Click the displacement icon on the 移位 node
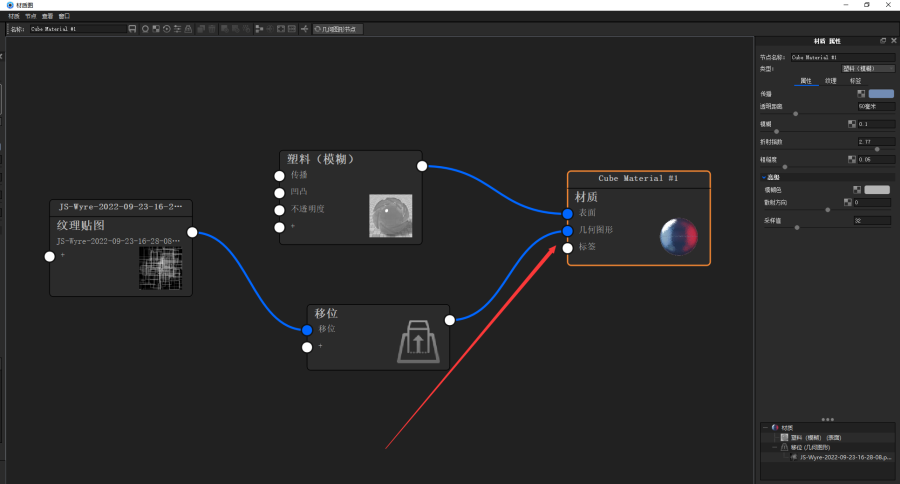The height and width of the screenshot is (484, 900). (x=416, y=339)
